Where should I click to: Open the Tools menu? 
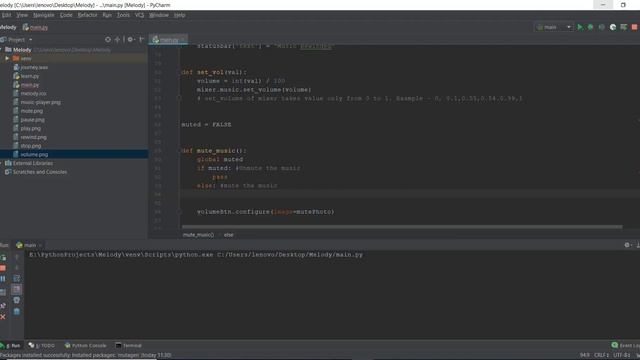[123, 15]
